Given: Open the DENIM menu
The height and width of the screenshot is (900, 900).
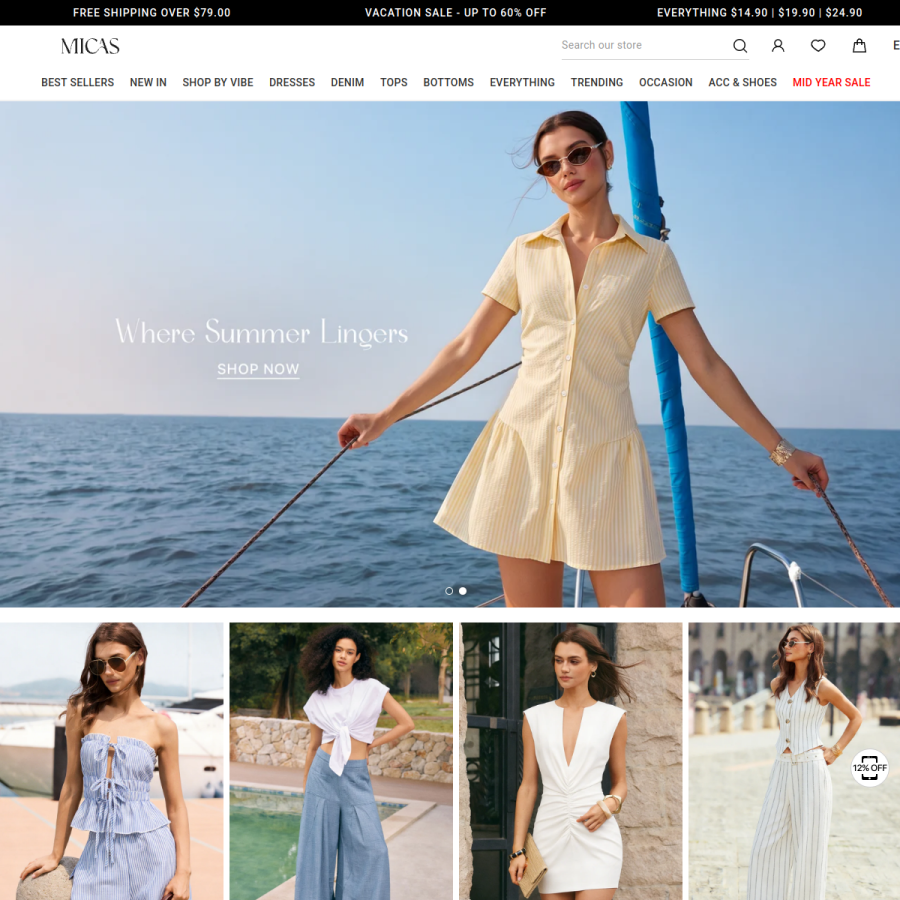Looking at the screenshot, I should pyautogui.click(x=347, y=83).
